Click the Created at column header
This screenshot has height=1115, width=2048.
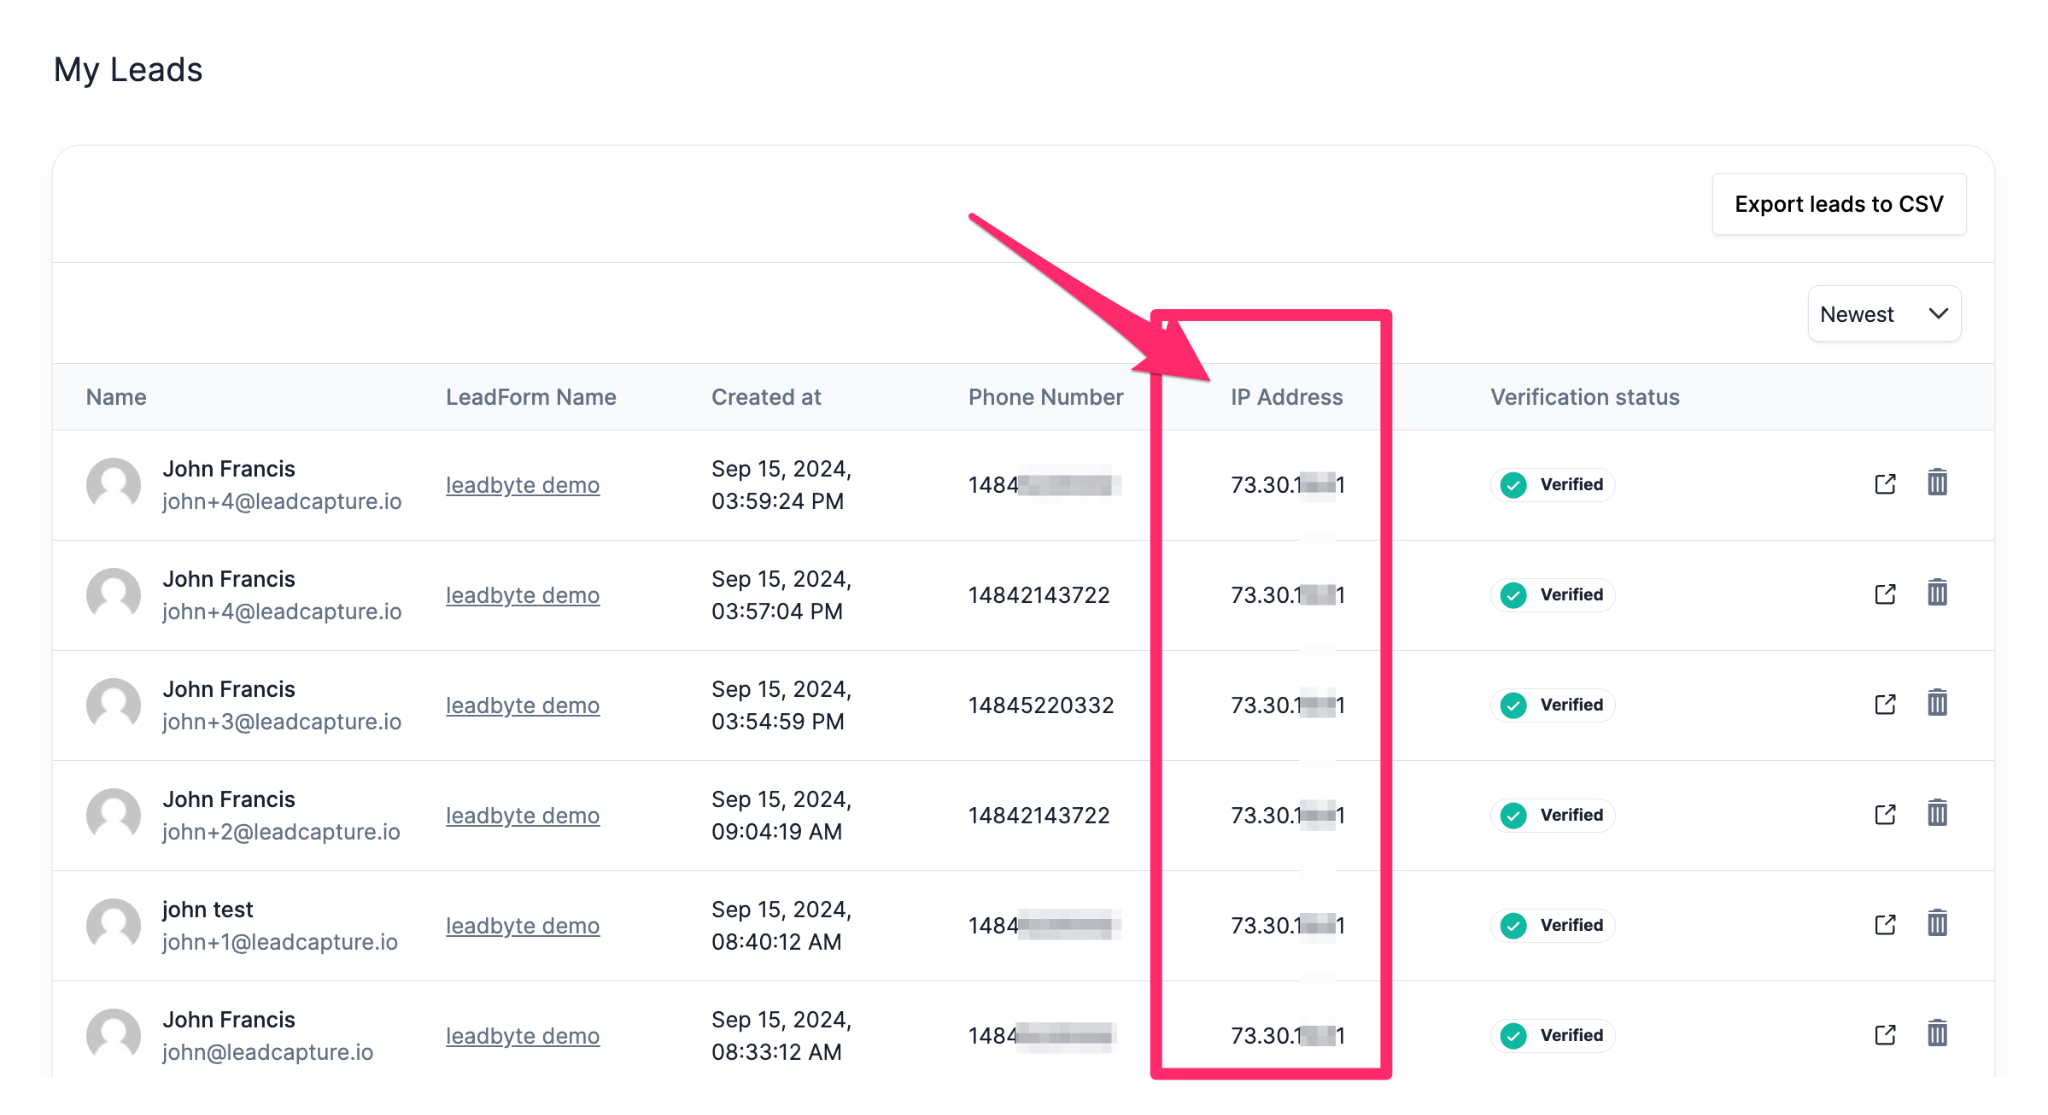pos(766,398)
